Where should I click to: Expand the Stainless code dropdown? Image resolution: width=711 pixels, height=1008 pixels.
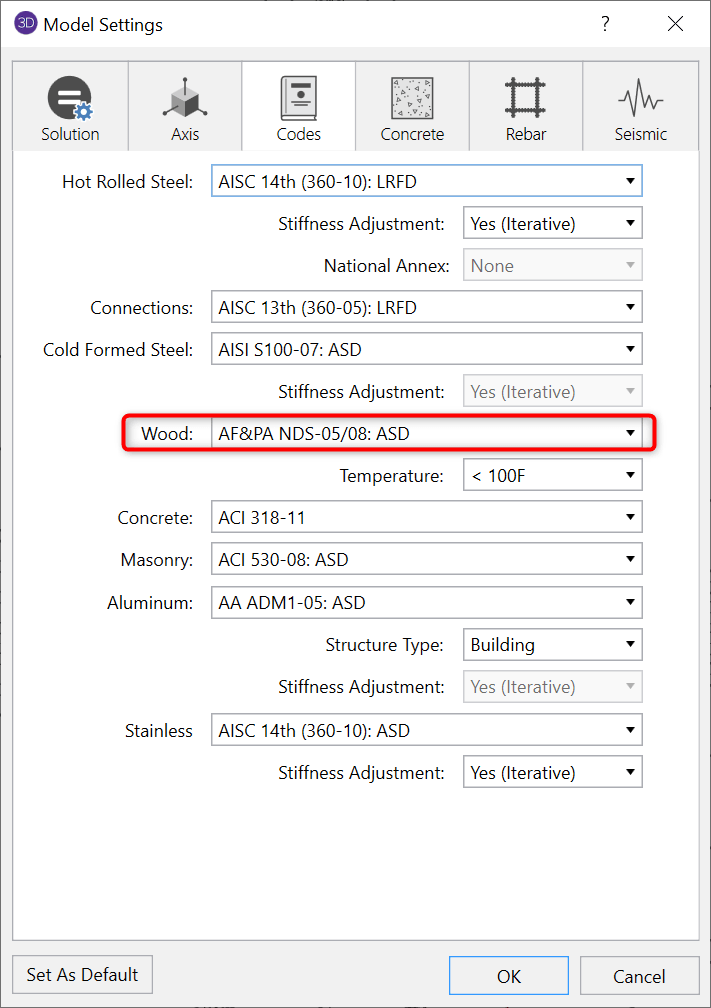[426, 731]
